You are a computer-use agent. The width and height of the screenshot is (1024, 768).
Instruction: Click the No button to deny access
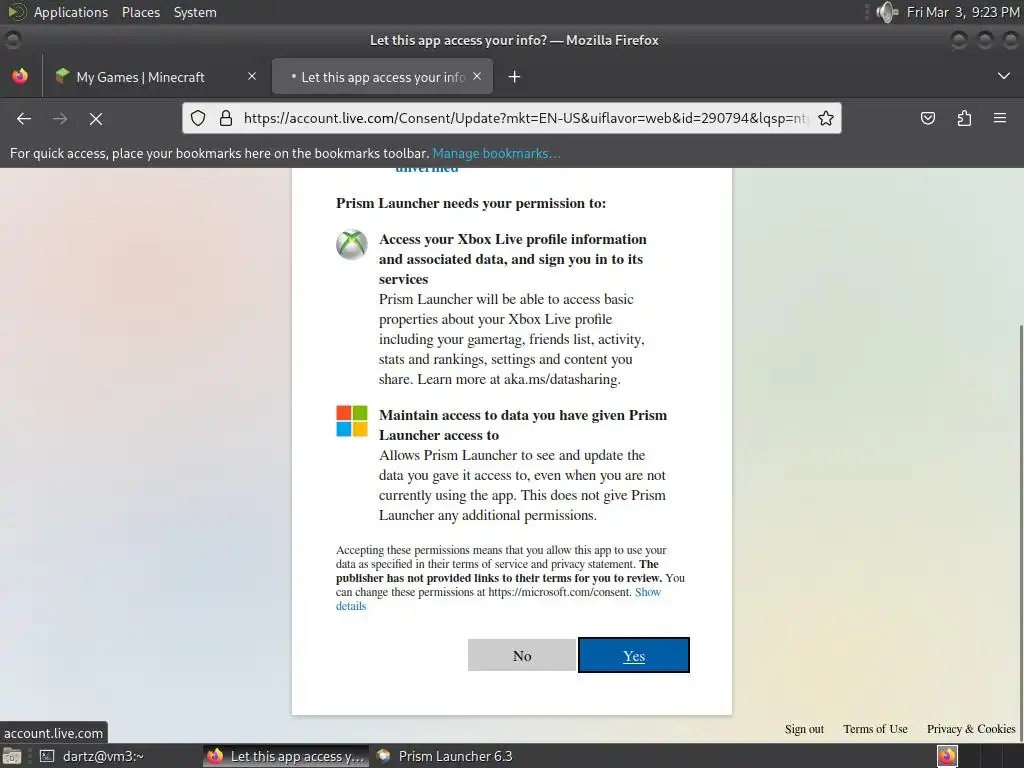pos(522,655)
